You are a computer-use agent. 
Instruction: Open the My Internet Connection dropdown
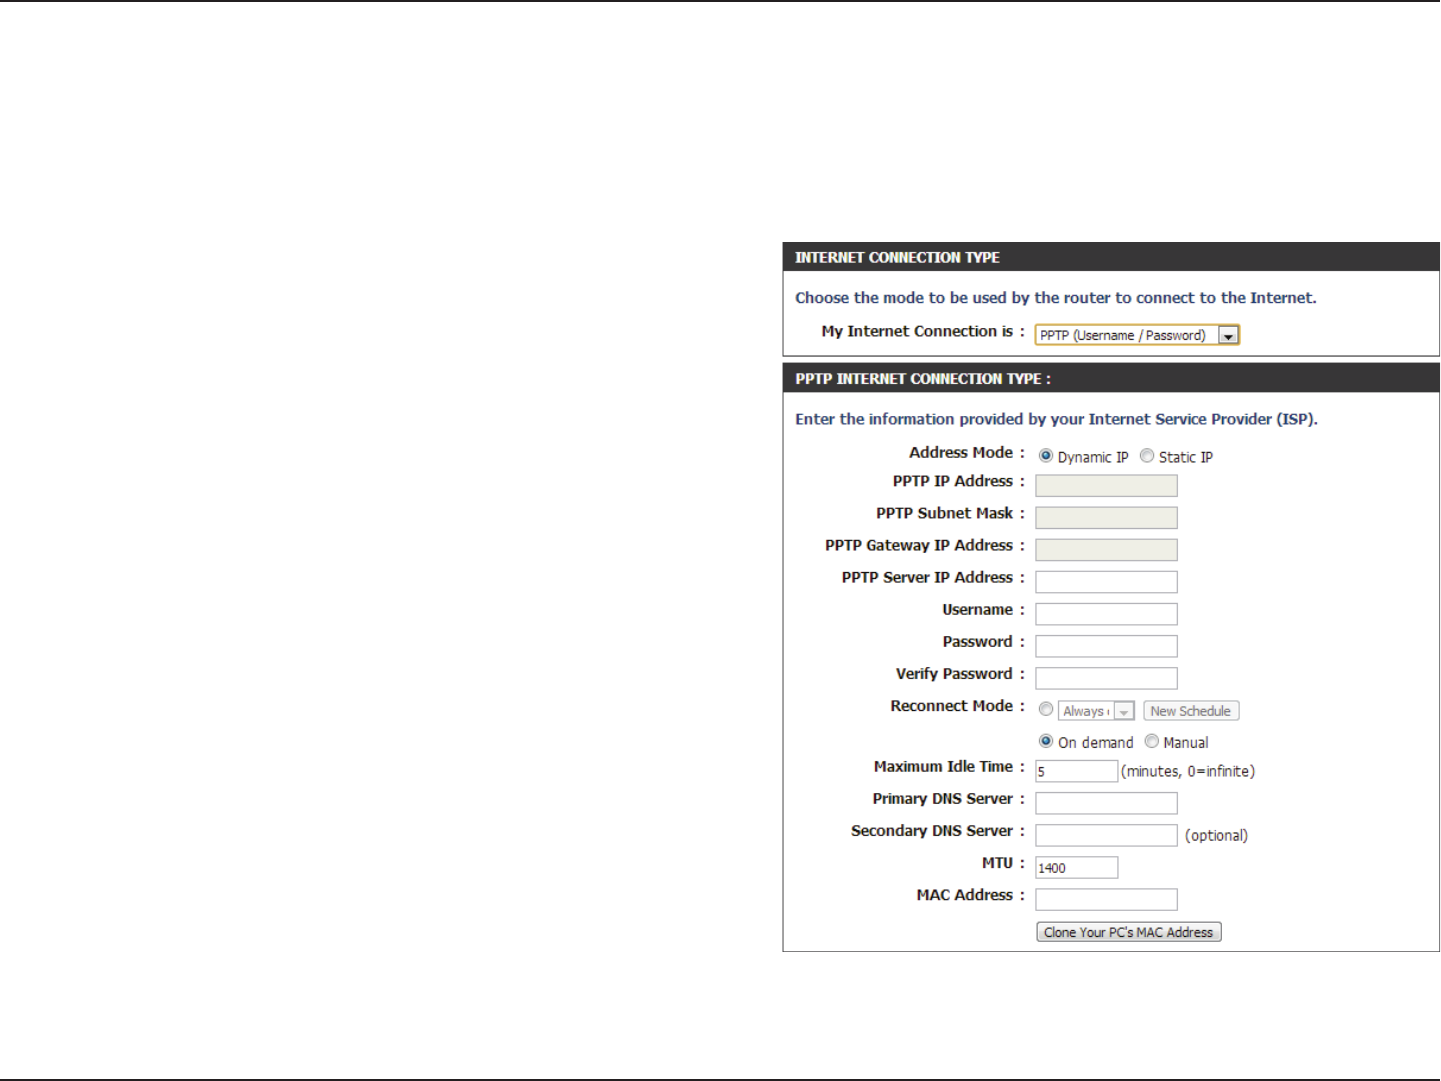click(x=1137, y=335)
